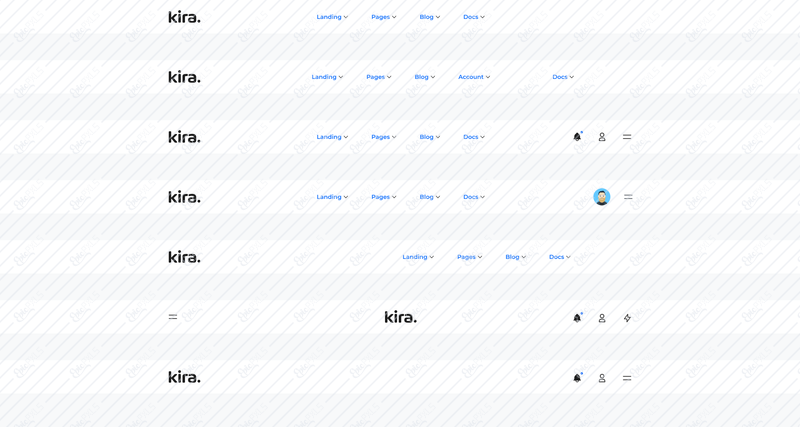800x427 pixels.
Task: Expand Blog dropdown in the topmost navbar
Action: point(430,17)
